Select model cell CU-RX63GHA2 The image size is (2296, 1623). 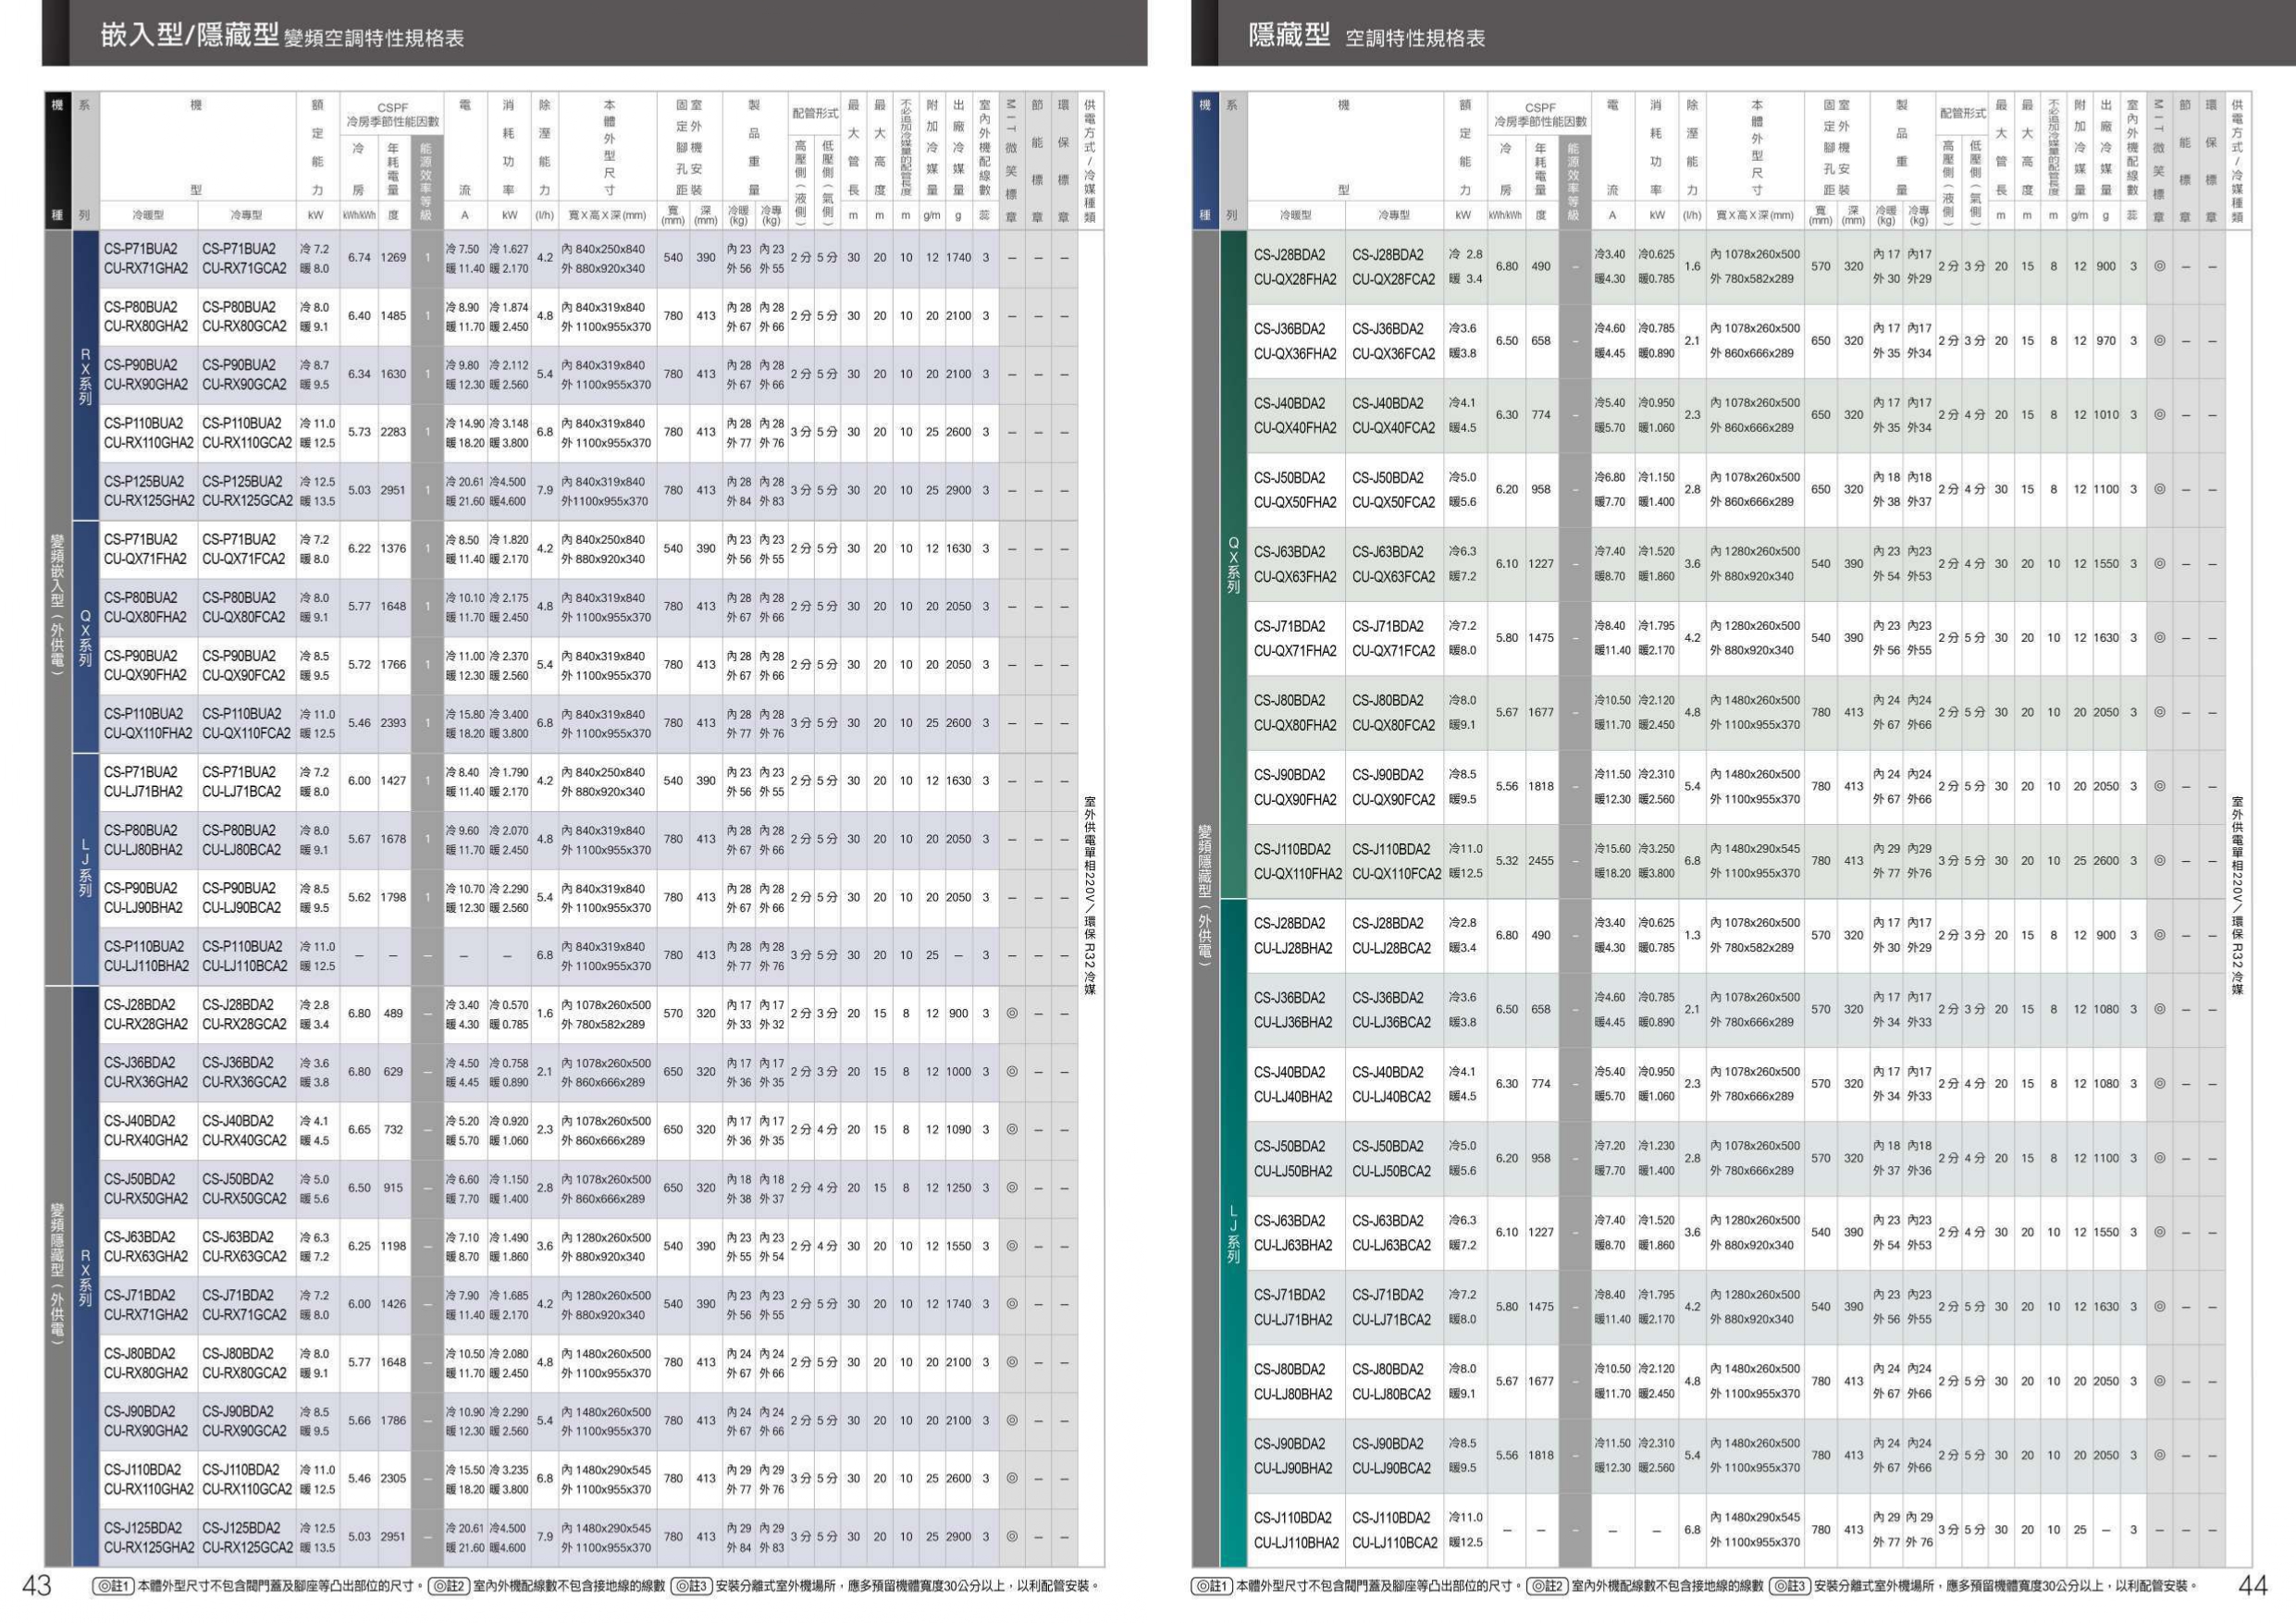(x=146, y=1256)
